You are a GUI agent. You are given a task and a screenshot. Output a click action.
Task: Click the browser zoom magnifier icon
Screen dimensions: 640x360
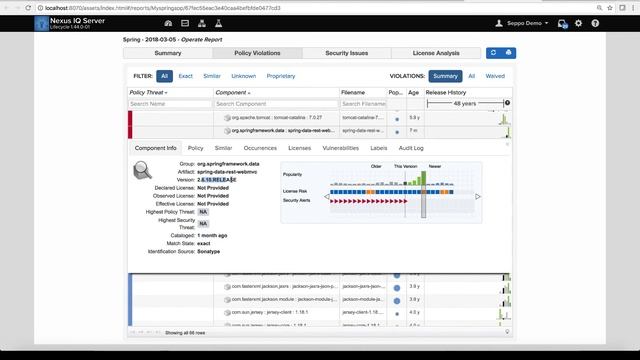pyautogui.click(x=599, y=8)
